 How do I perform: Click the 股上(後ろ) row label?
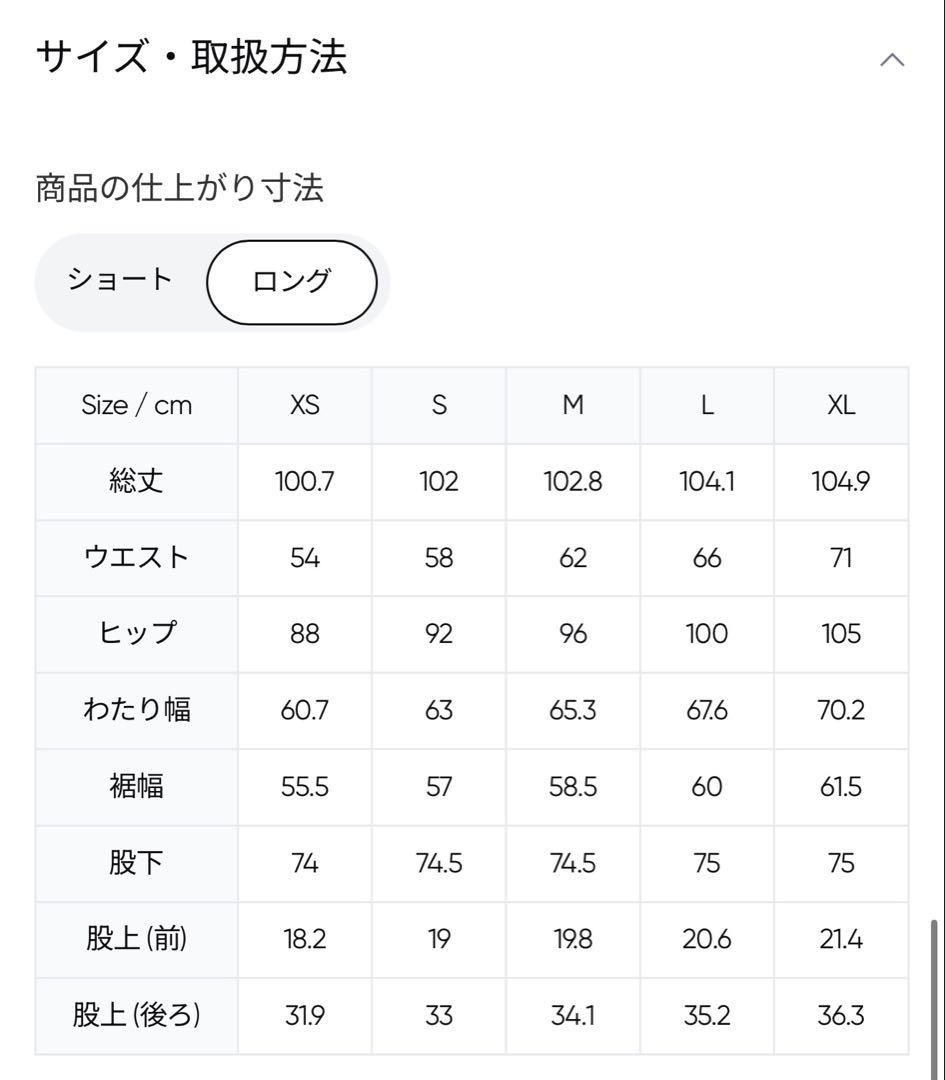[x=136, y=1015]
